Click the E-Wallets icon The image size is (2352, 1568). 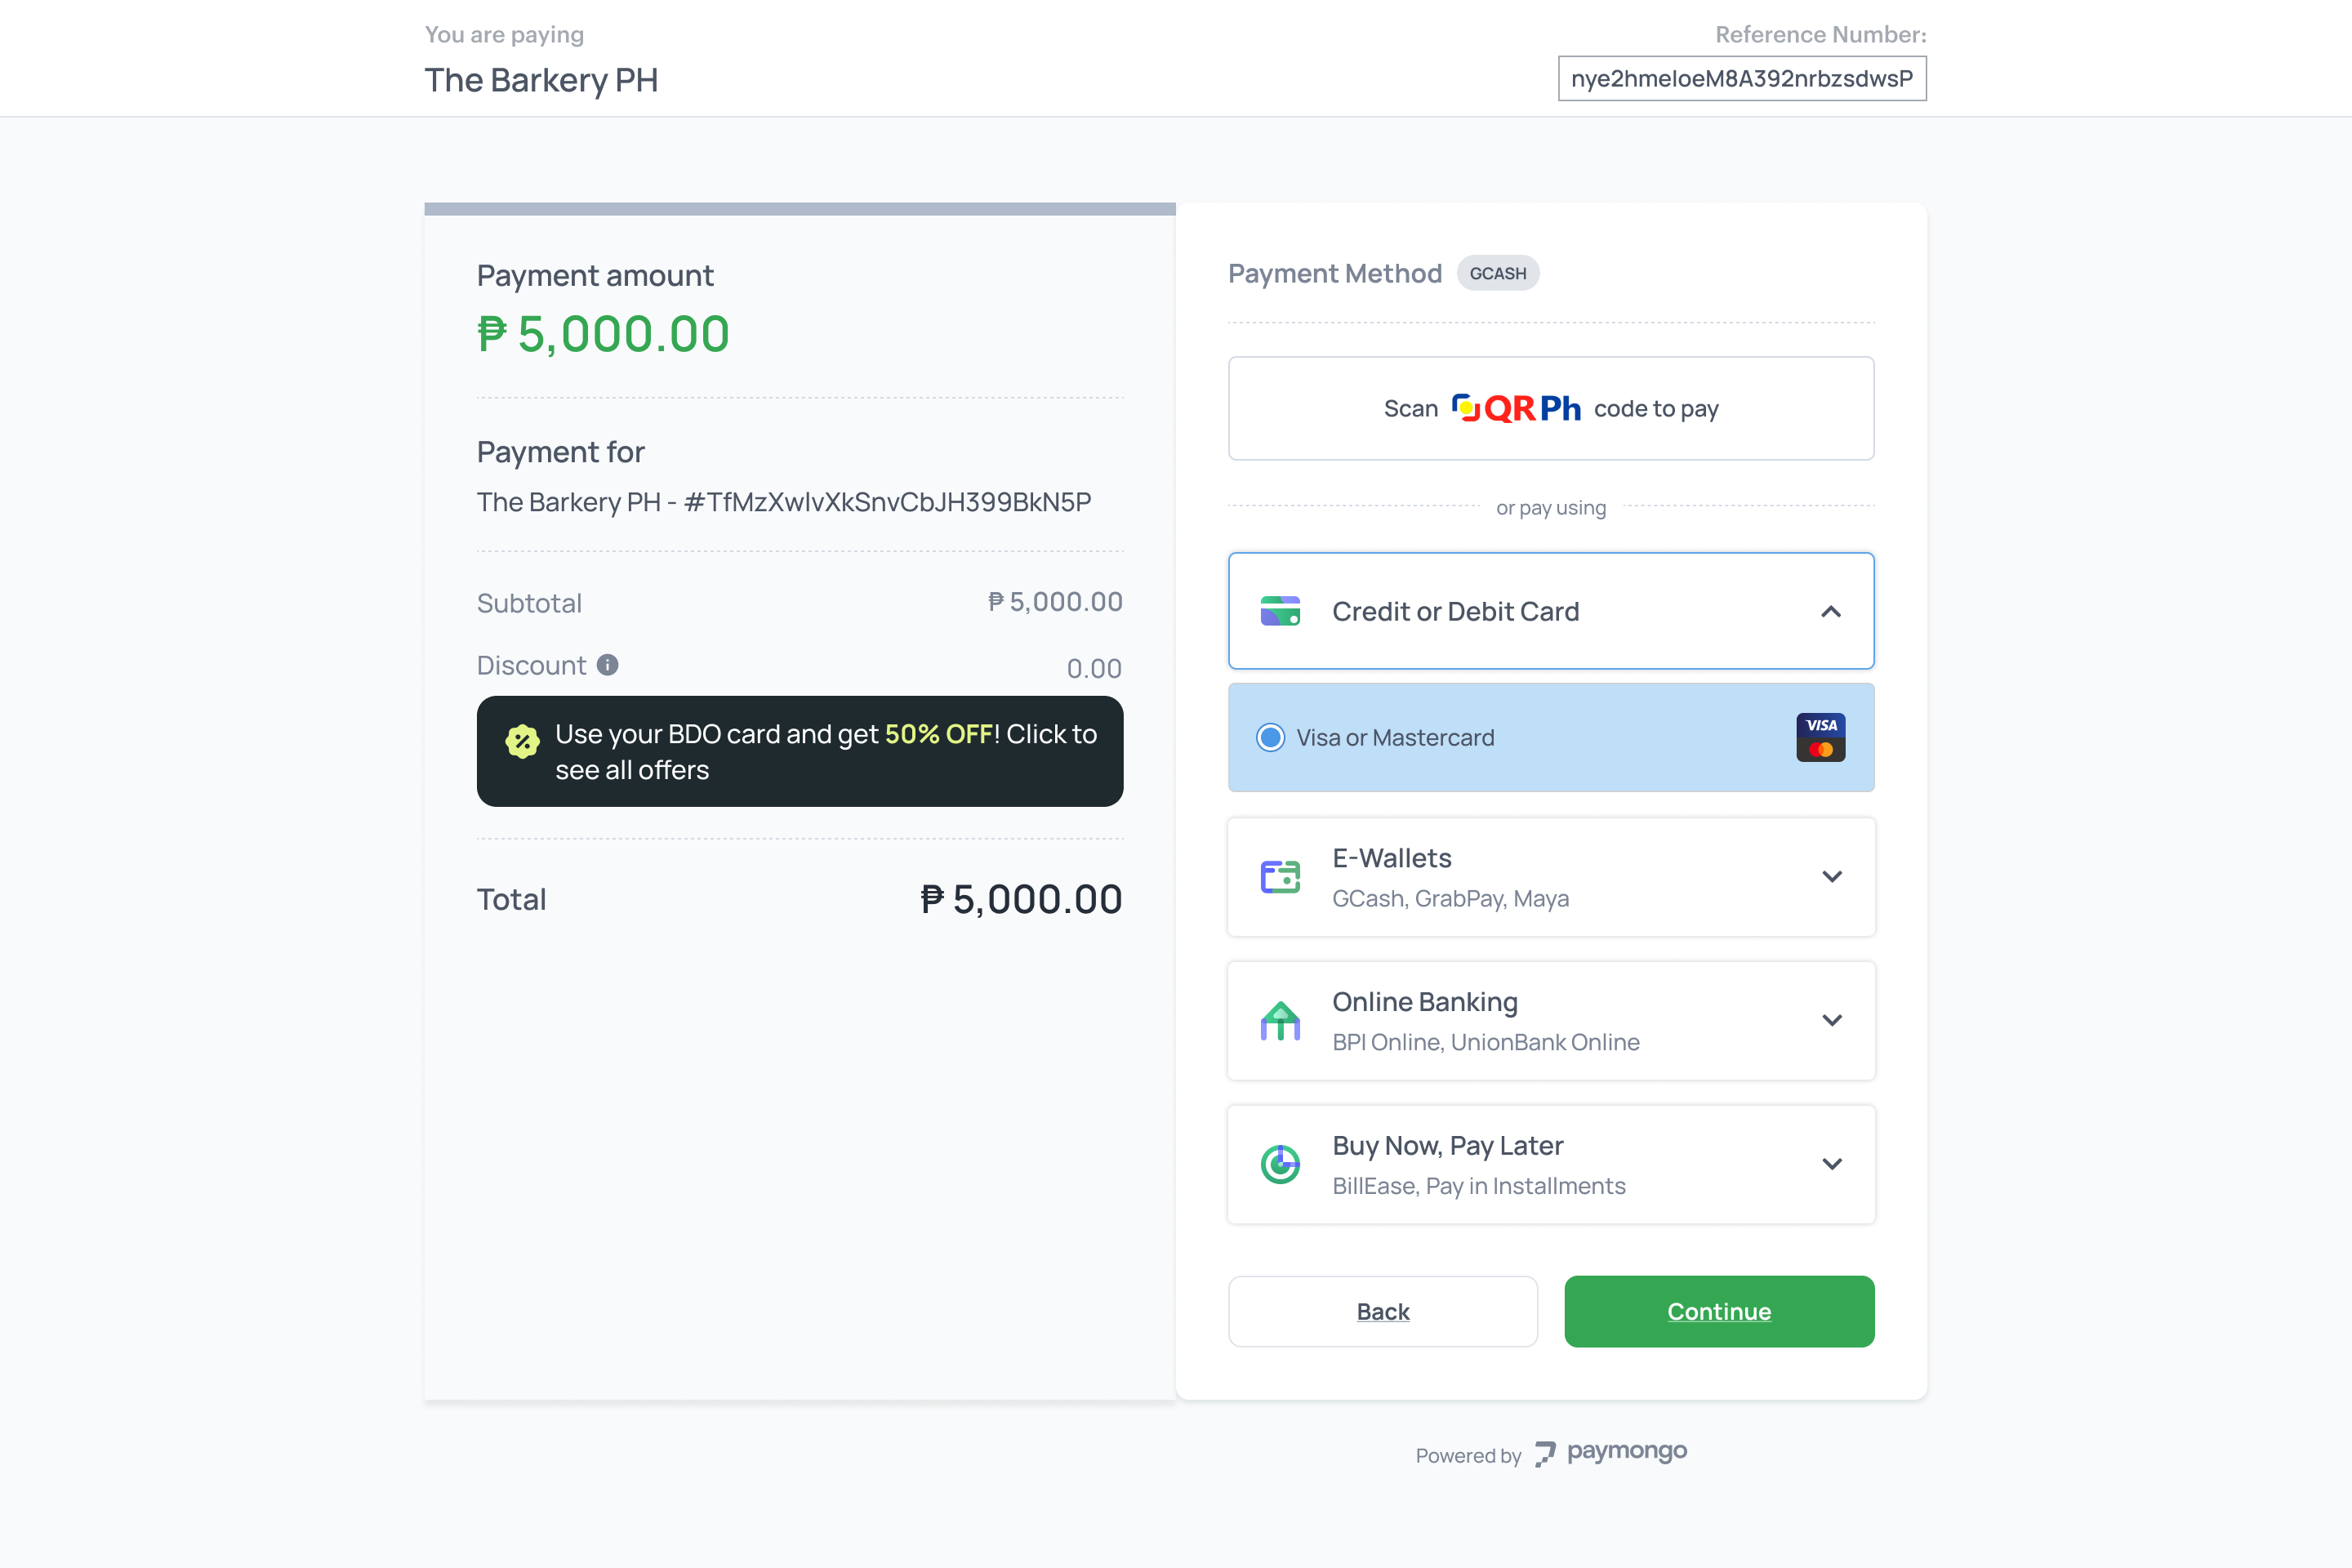tap(1280, 877)
